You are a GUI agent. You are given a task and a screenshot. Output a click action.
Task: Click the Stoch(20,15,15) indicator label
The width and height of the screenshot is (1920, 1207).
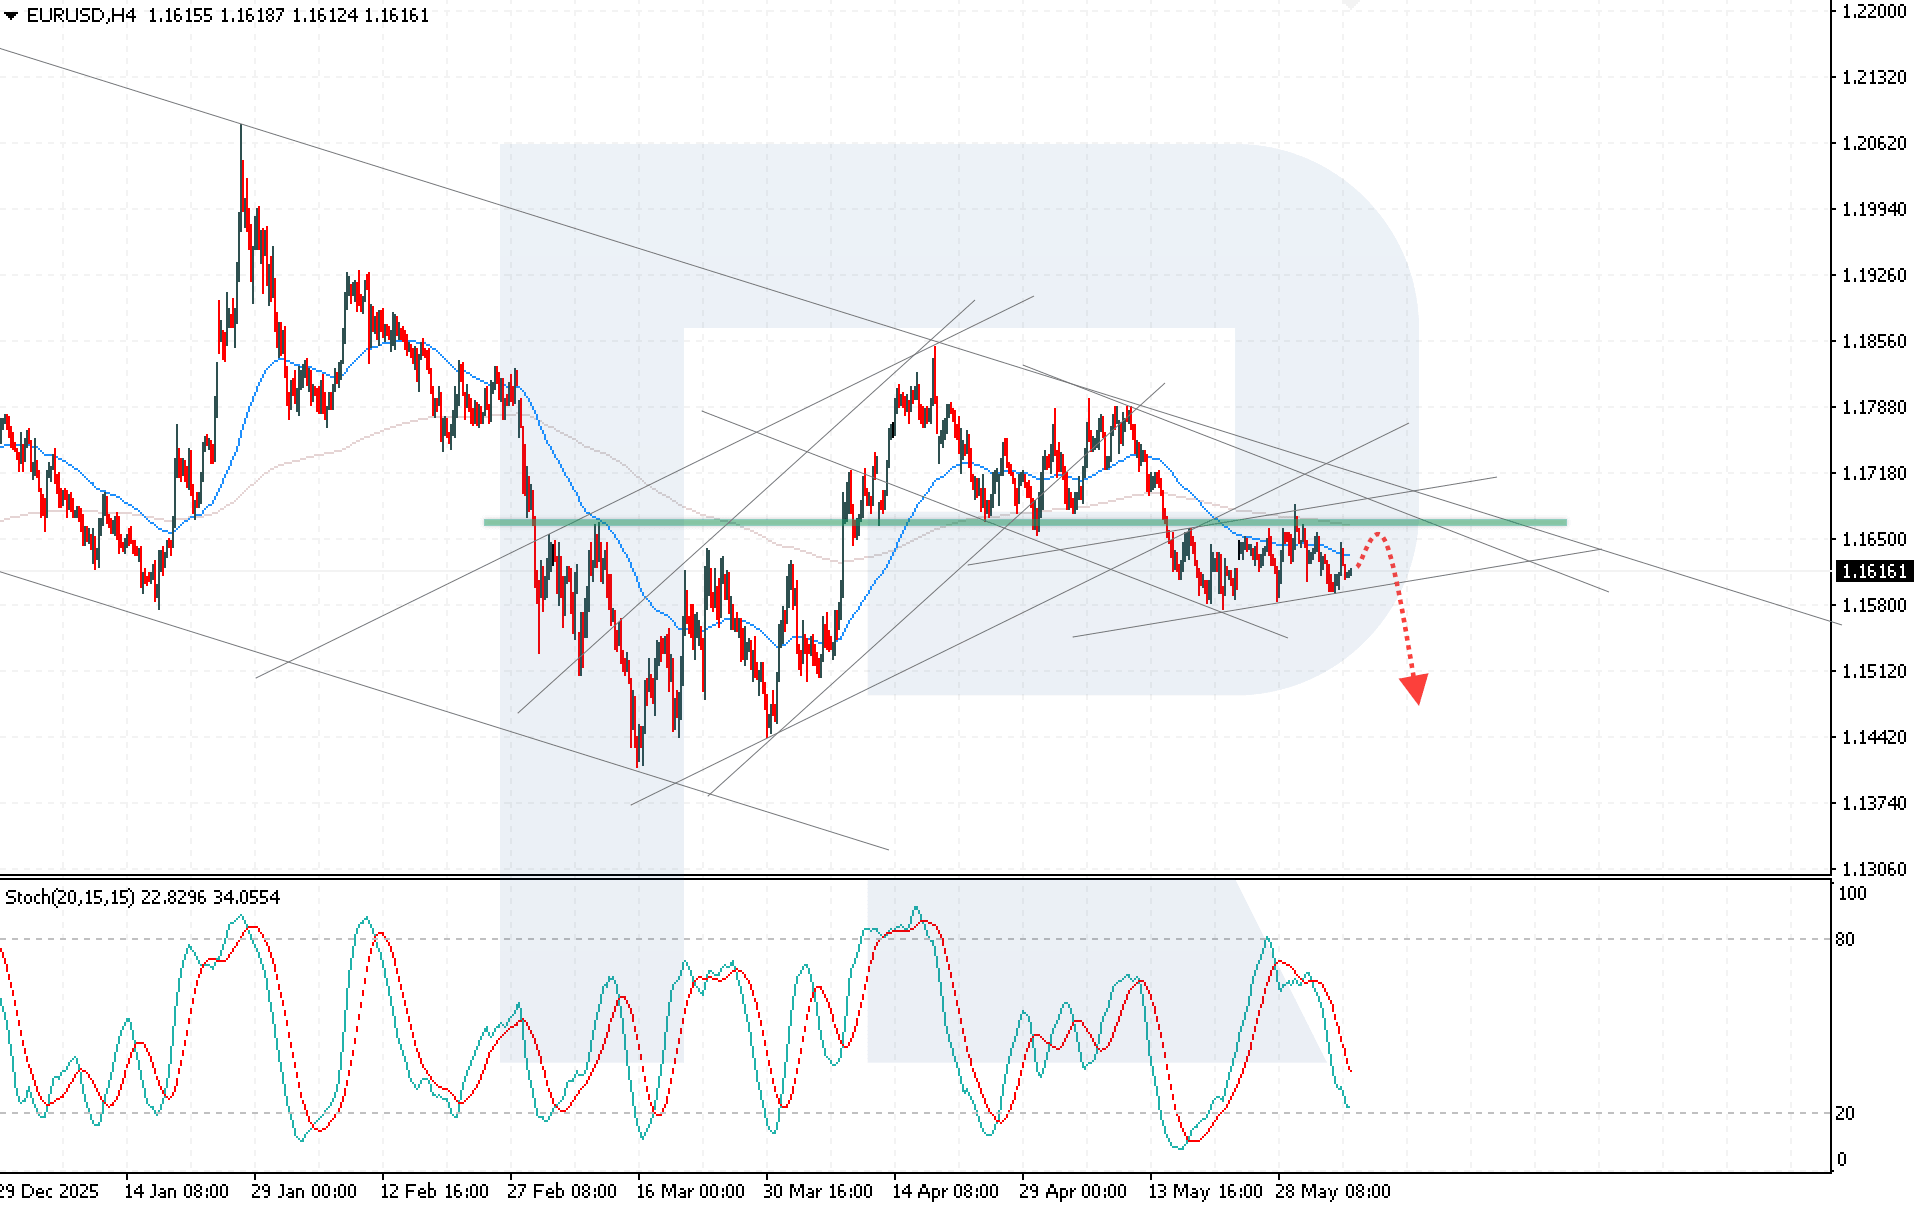[x=69, y=897]
